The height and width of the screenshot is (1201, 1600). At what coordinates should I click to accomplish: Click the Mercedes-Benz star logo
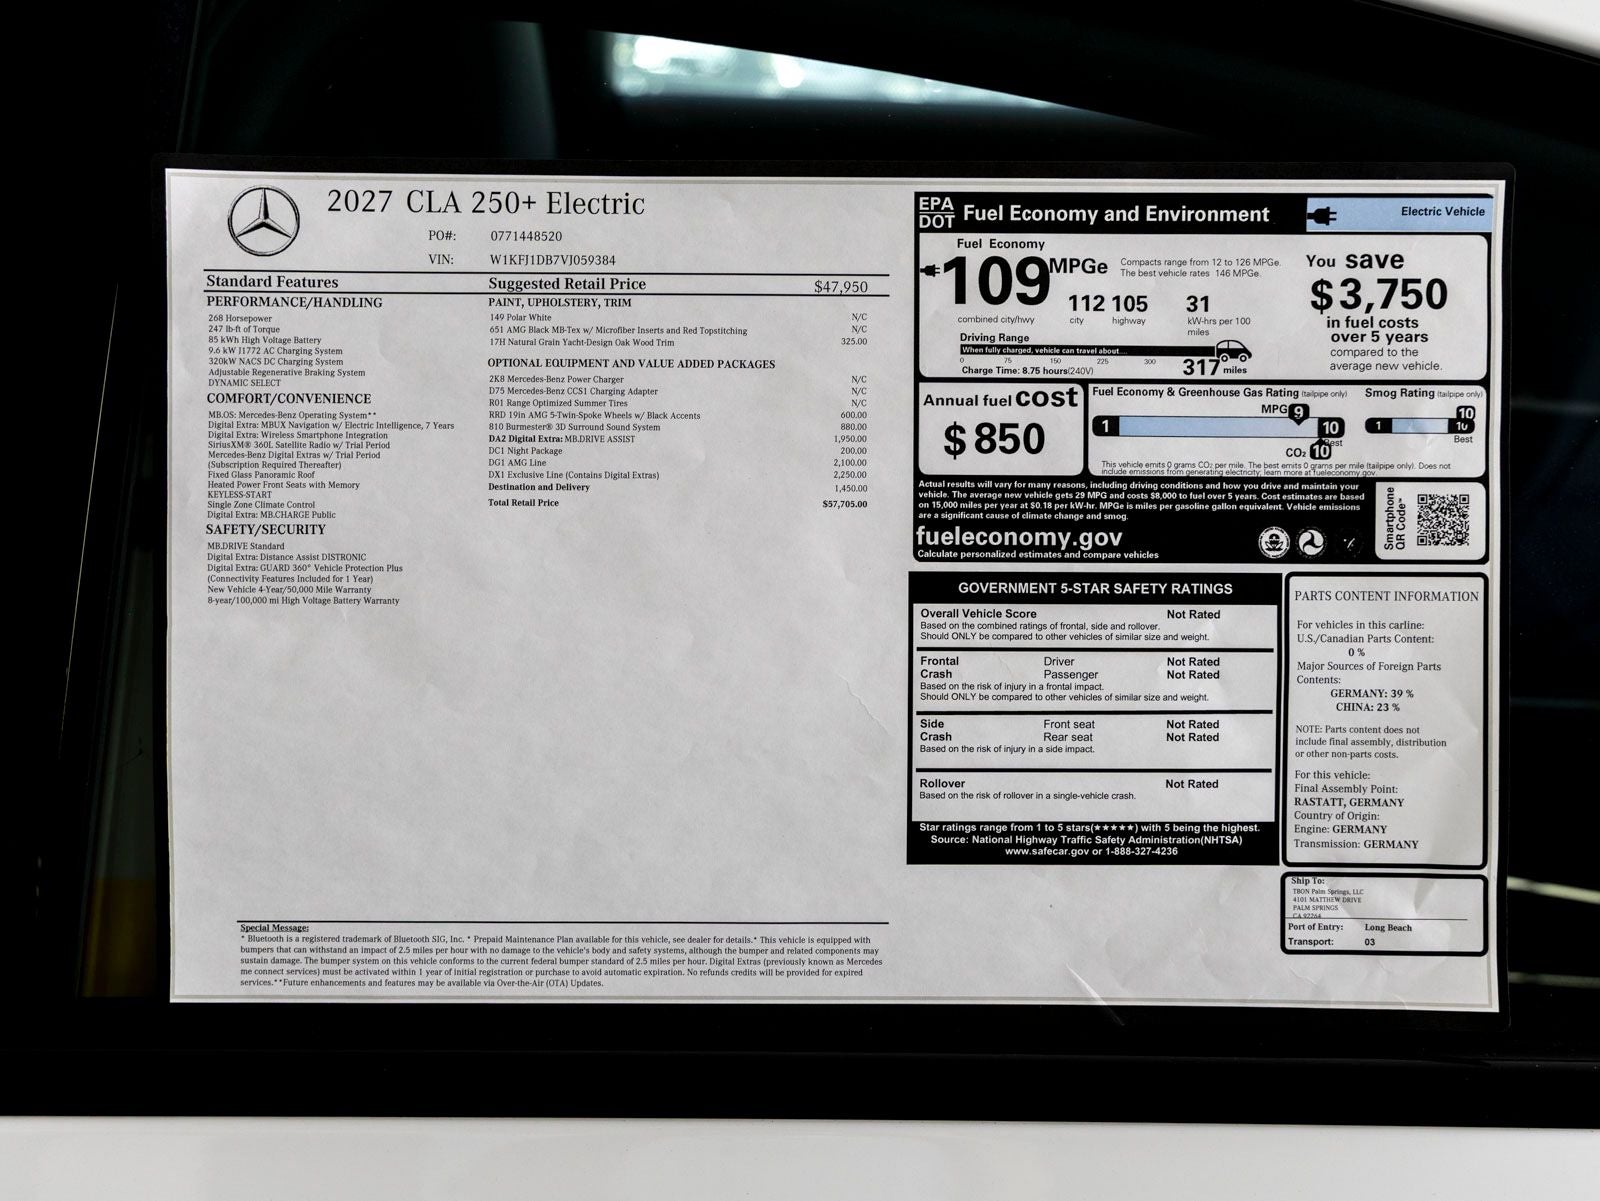tap(263, 221)
